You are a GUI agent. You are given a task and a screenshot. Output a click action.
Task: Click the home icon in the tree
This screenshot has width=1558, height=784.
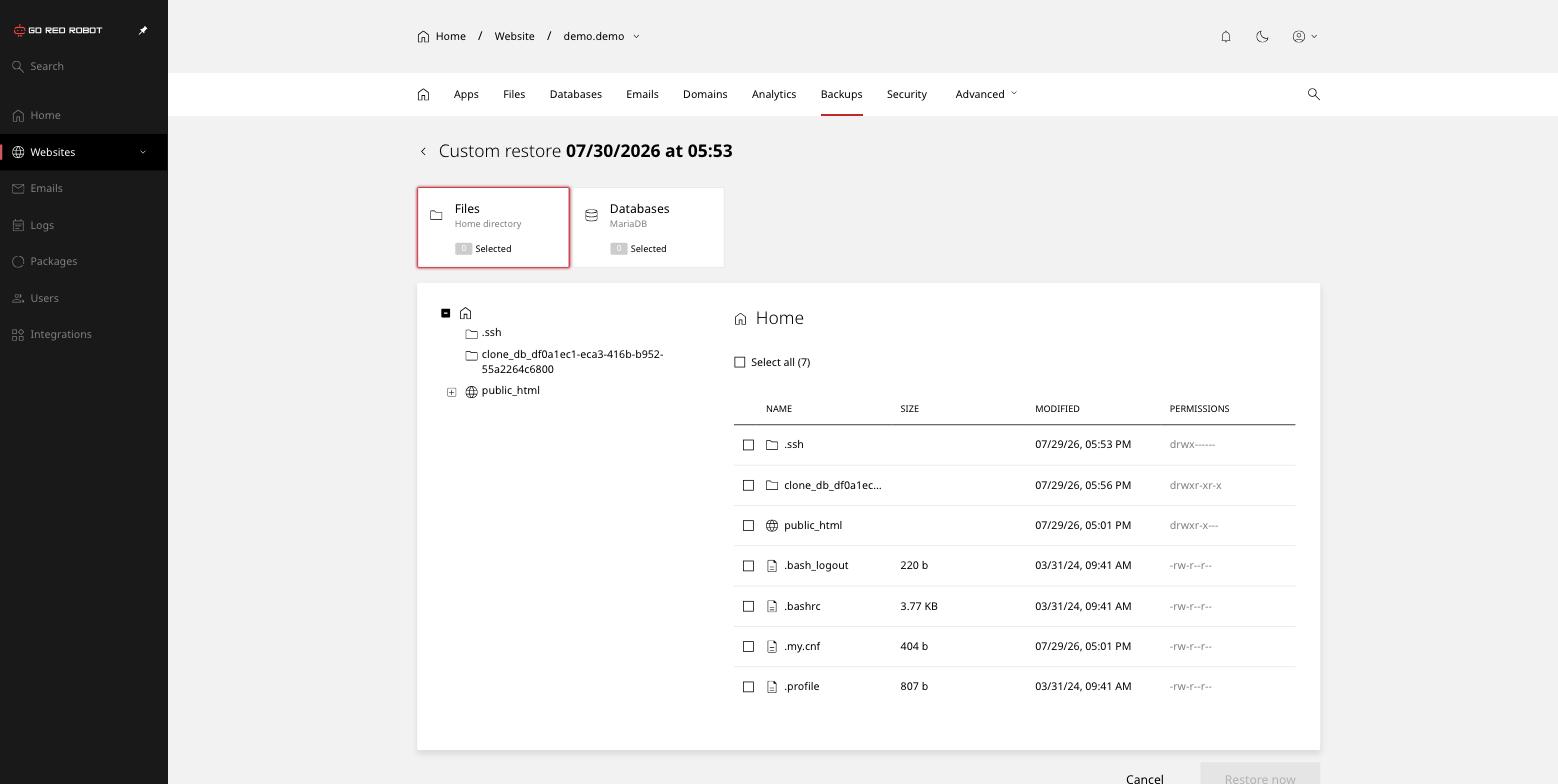pyautogui.click(x=465, y=313)
